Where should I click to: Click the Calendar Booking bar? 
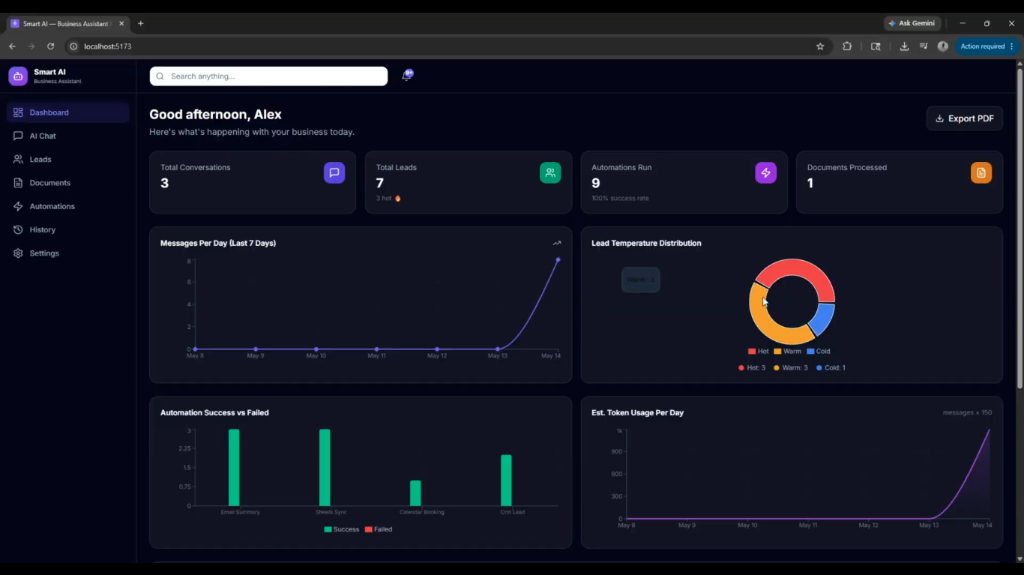pos(415,493)
